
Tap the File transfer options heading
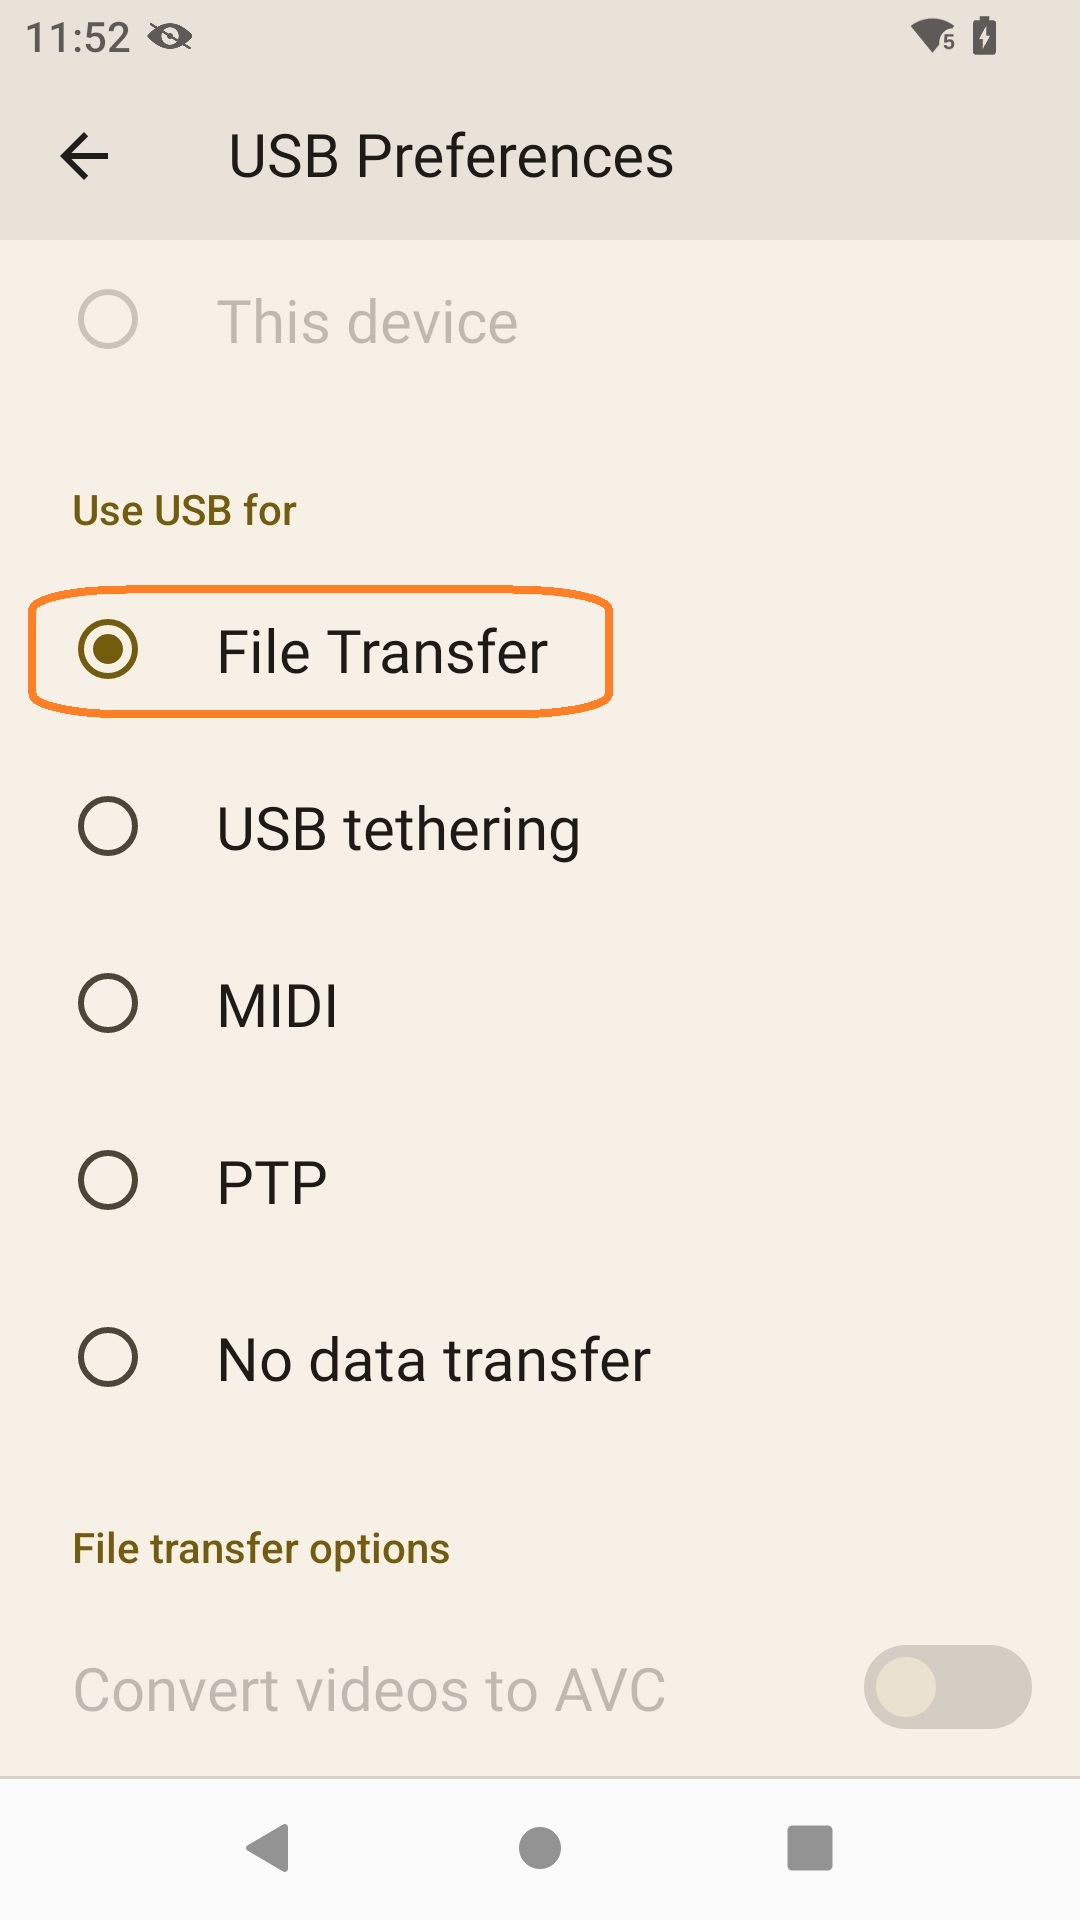(260, 1548)
